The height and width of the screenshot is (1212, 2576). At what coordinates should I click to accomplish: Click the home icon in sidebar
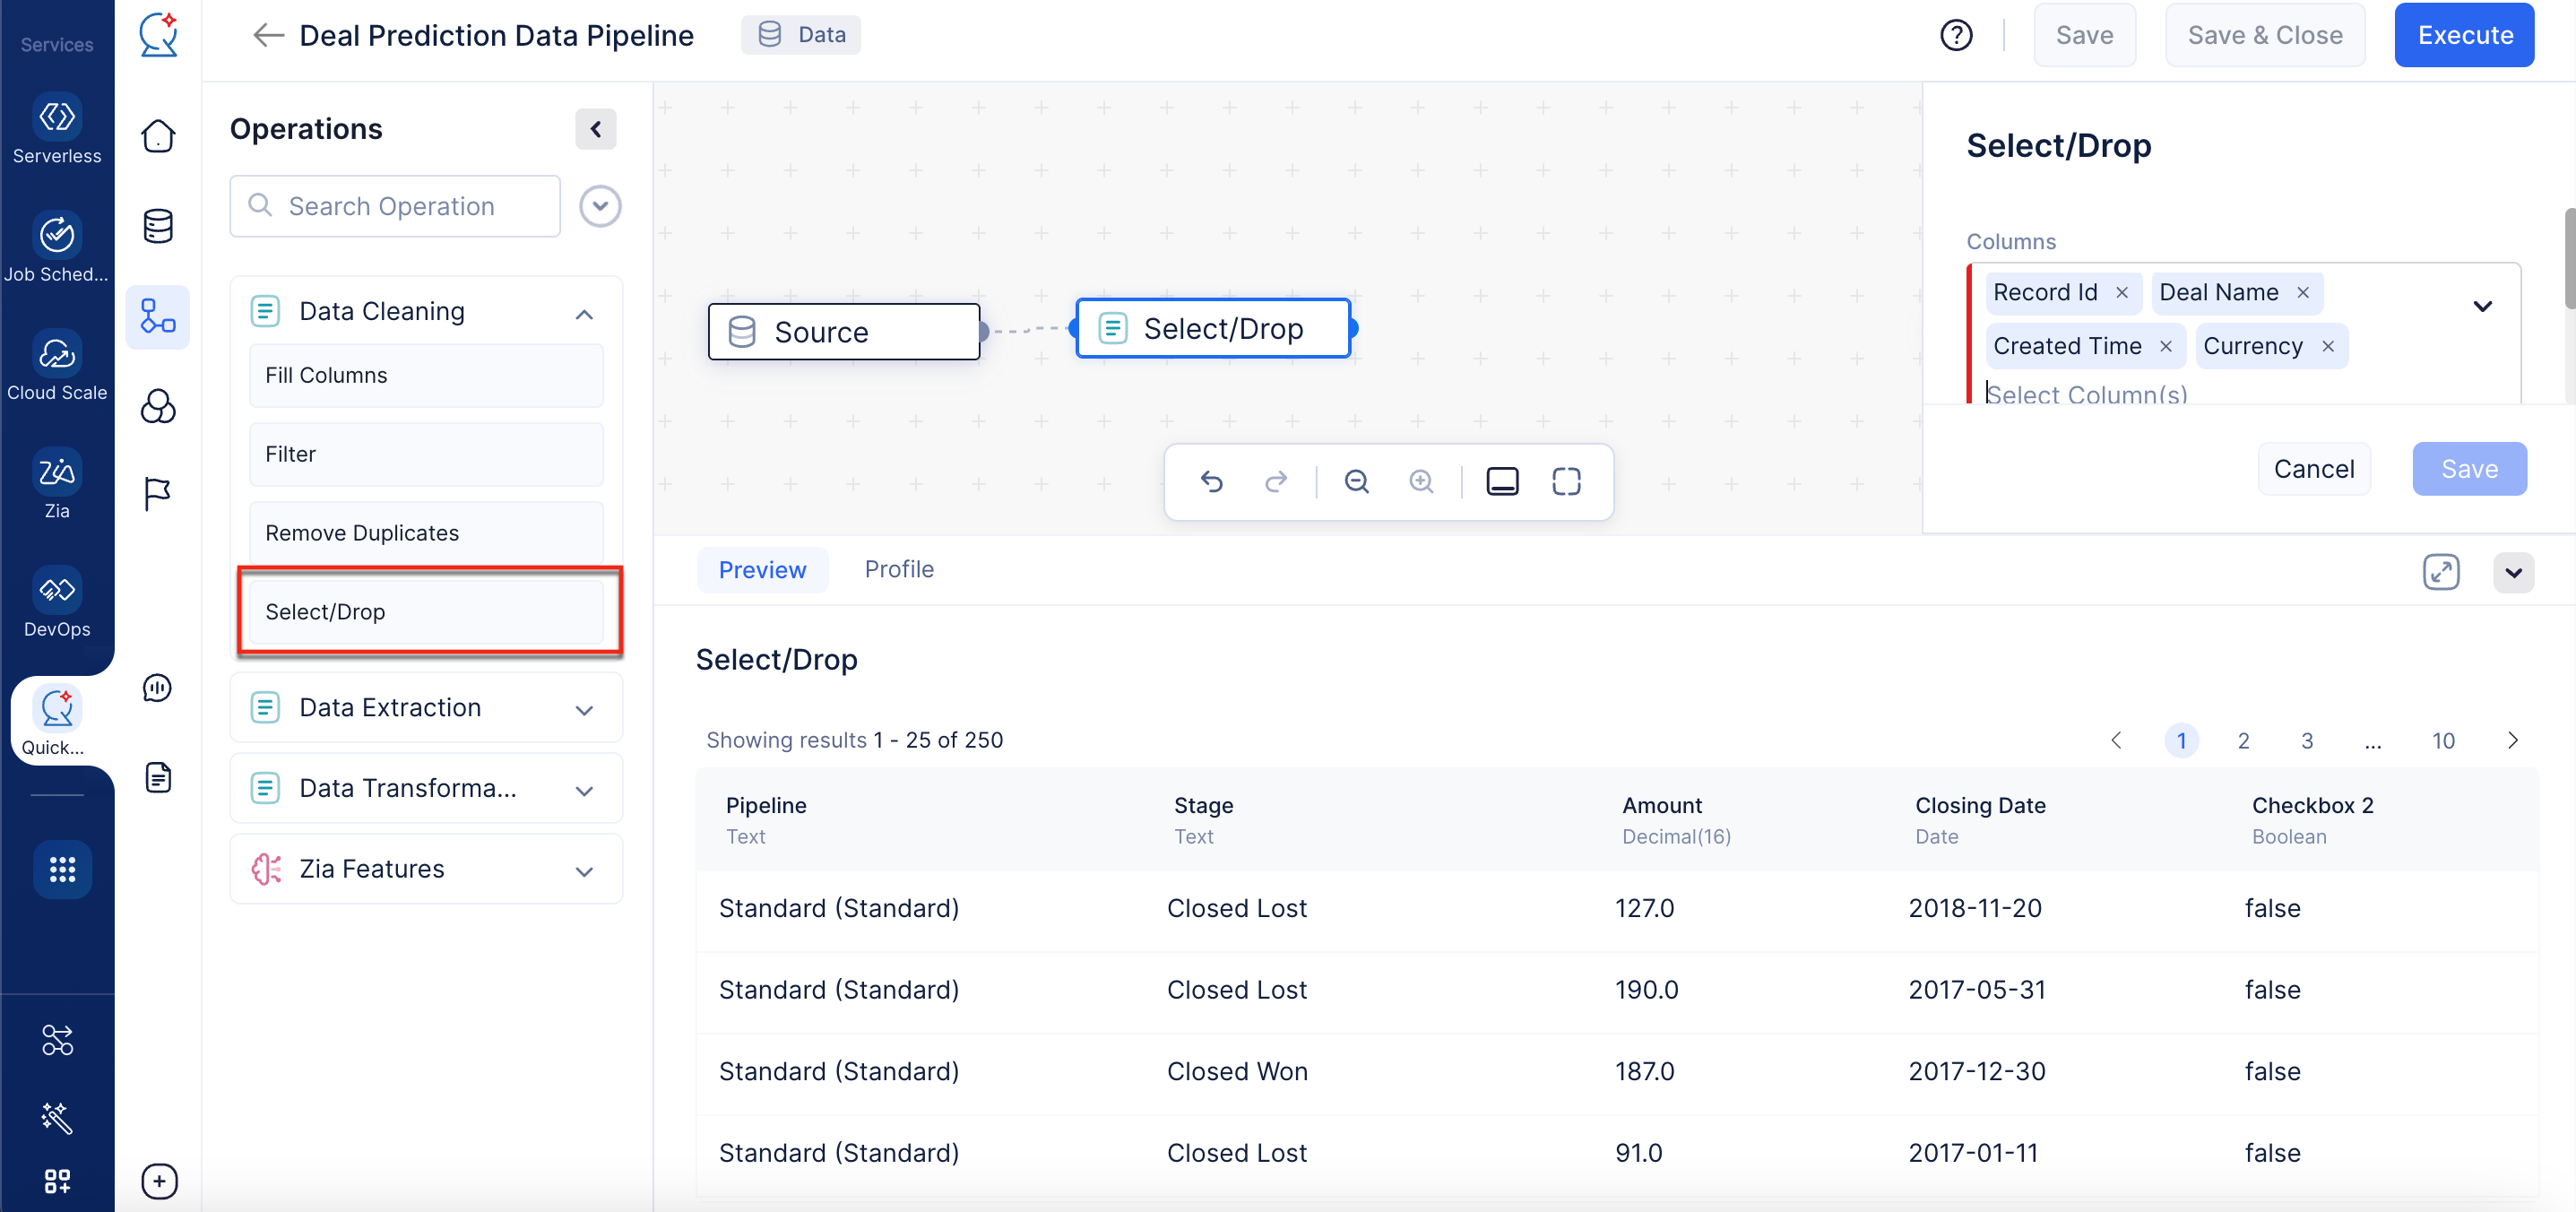(x=158, y=136)
